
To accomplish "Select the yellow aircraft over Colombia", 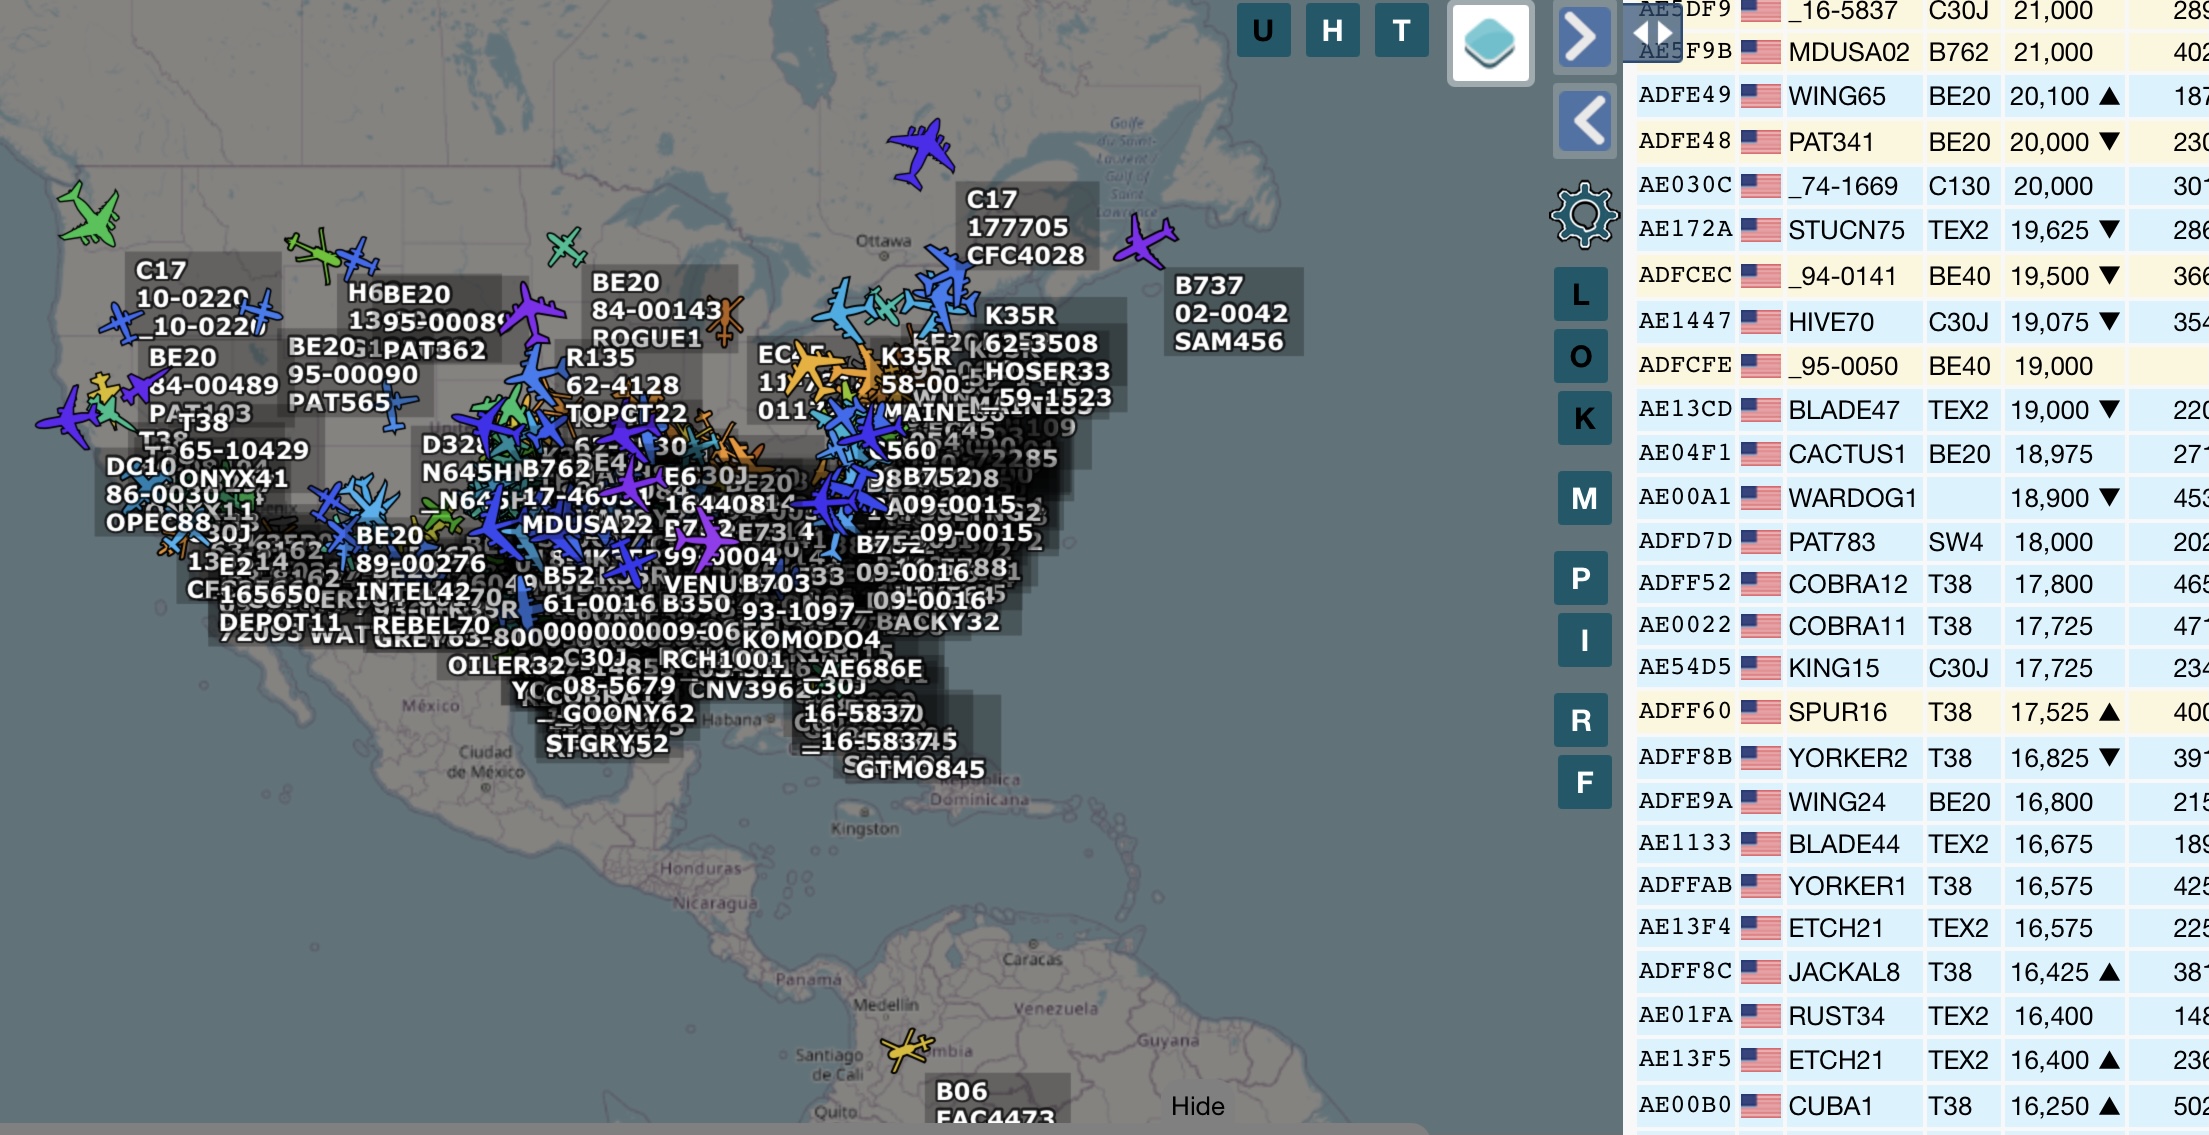I will 907,1049.
